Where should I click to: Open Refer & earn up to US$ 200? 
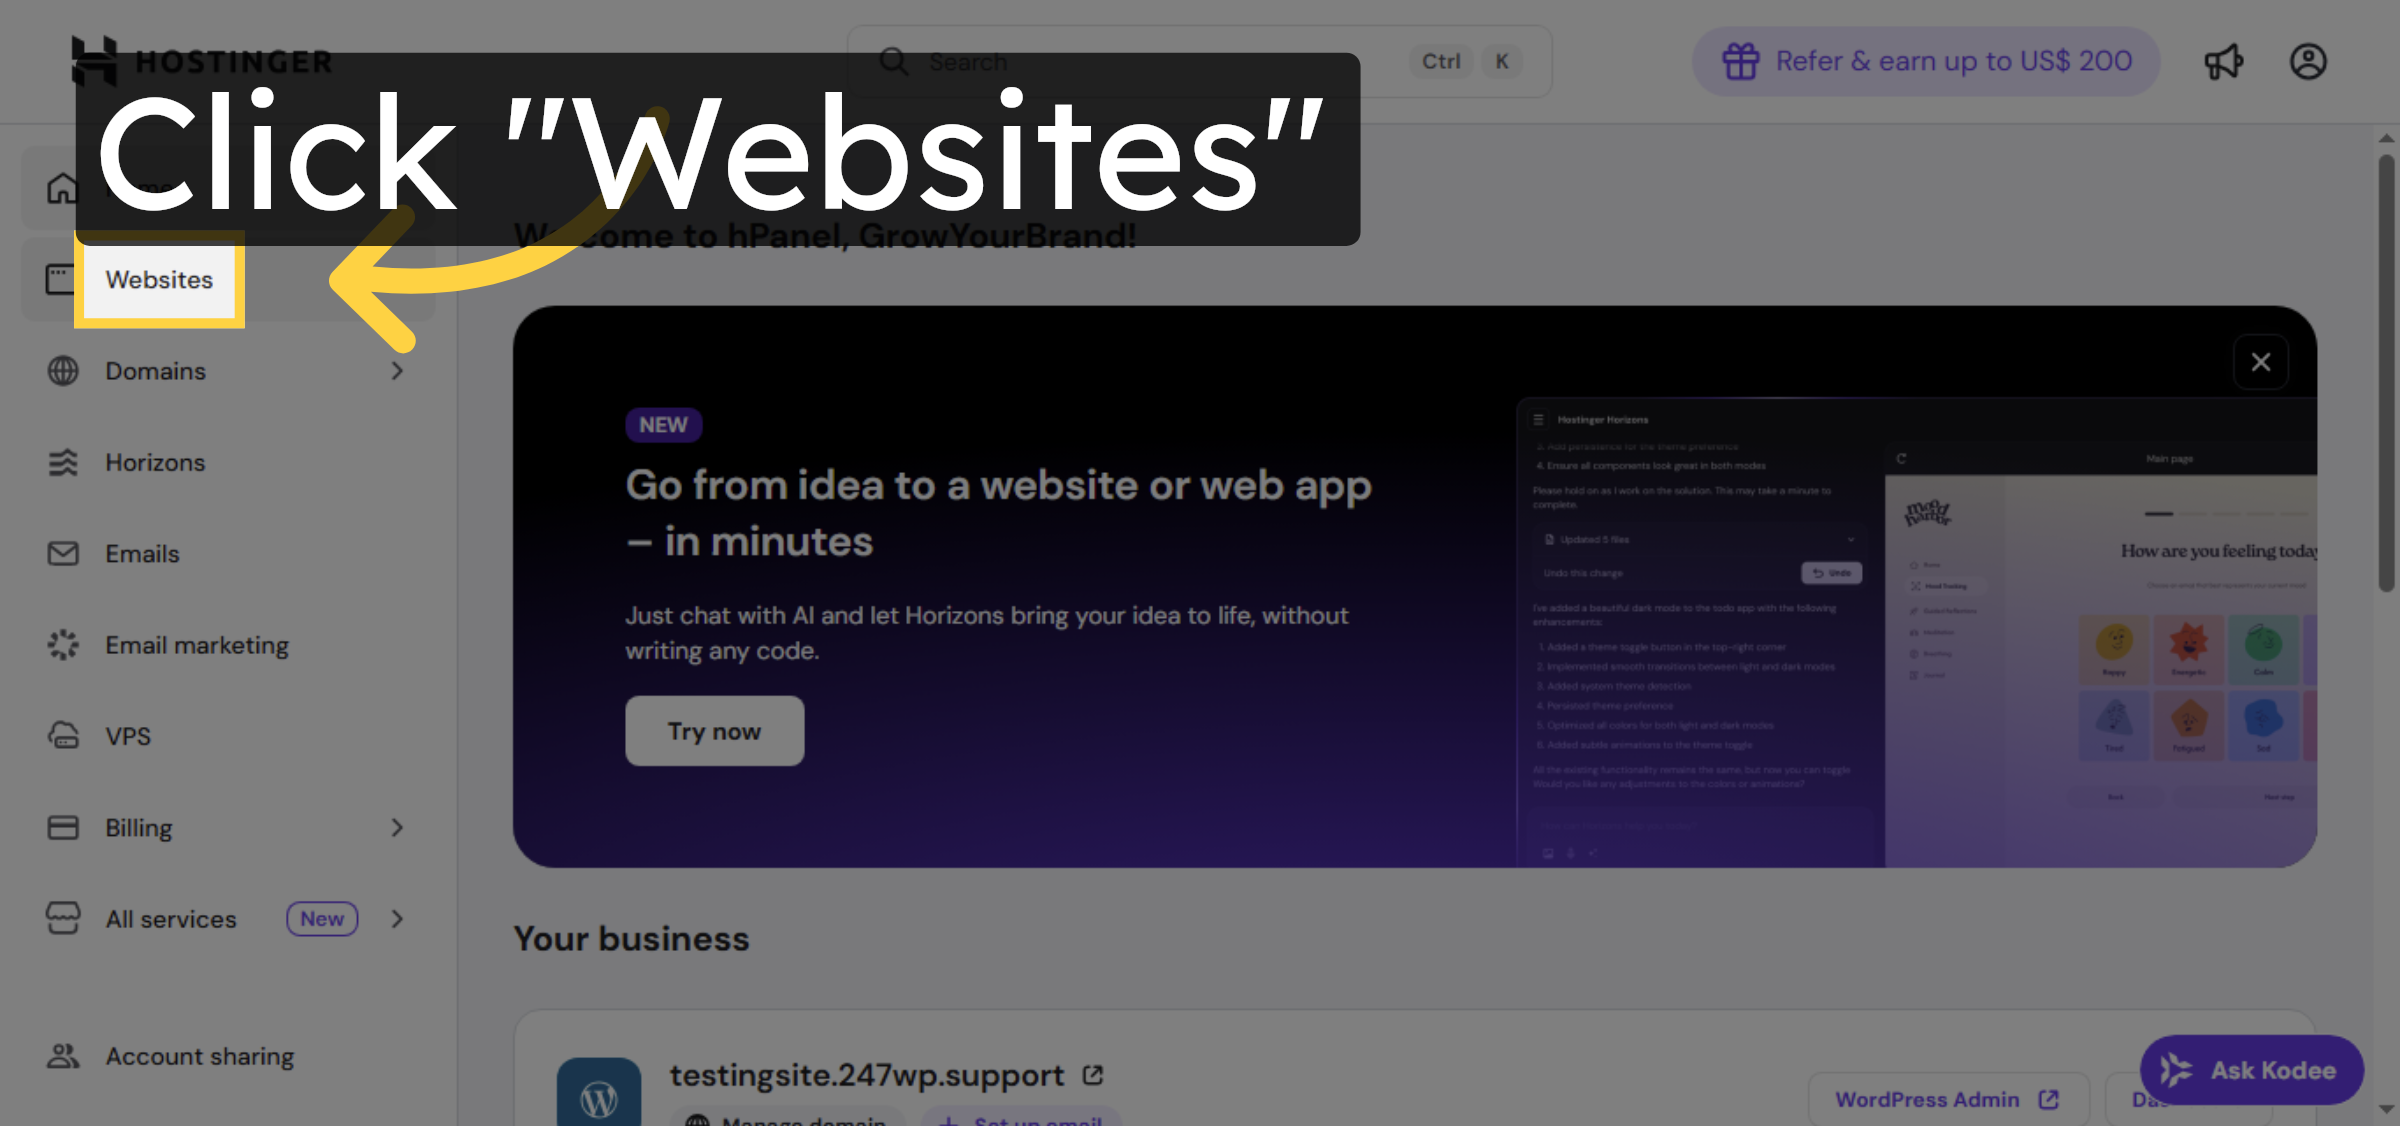1925,61
